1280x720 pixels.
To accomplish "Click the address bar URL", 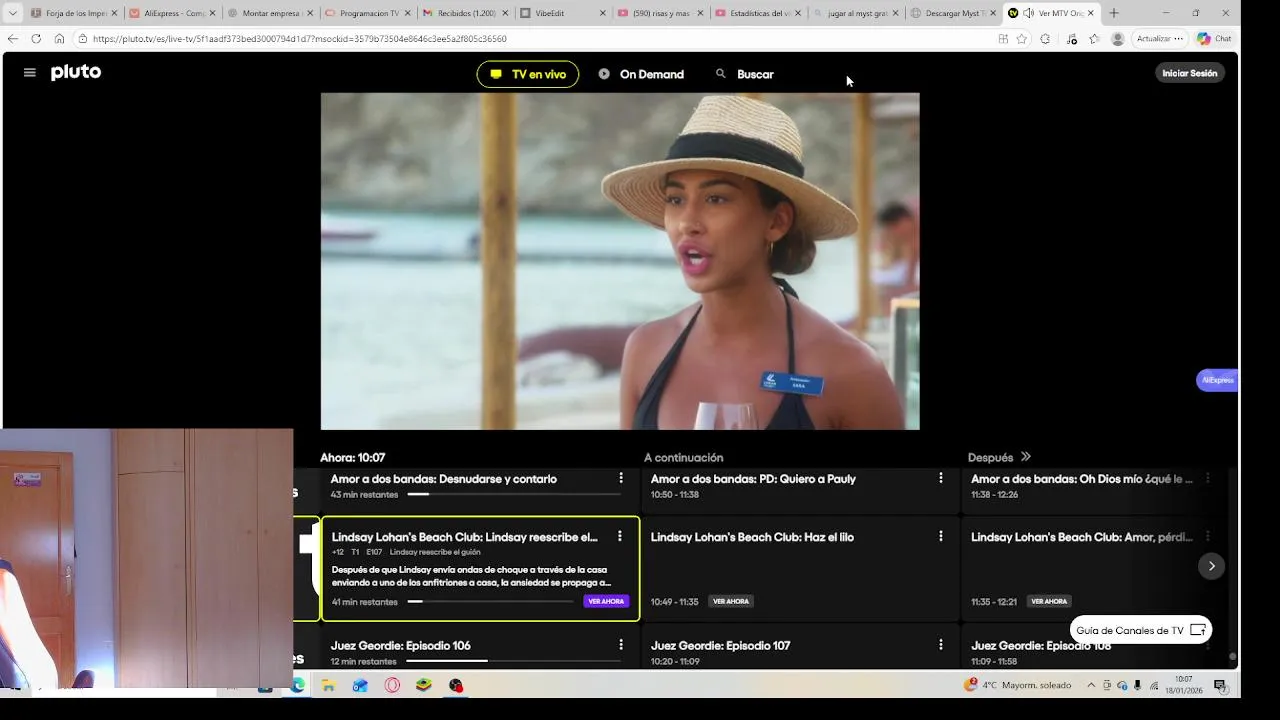I will tap(299, 39).
